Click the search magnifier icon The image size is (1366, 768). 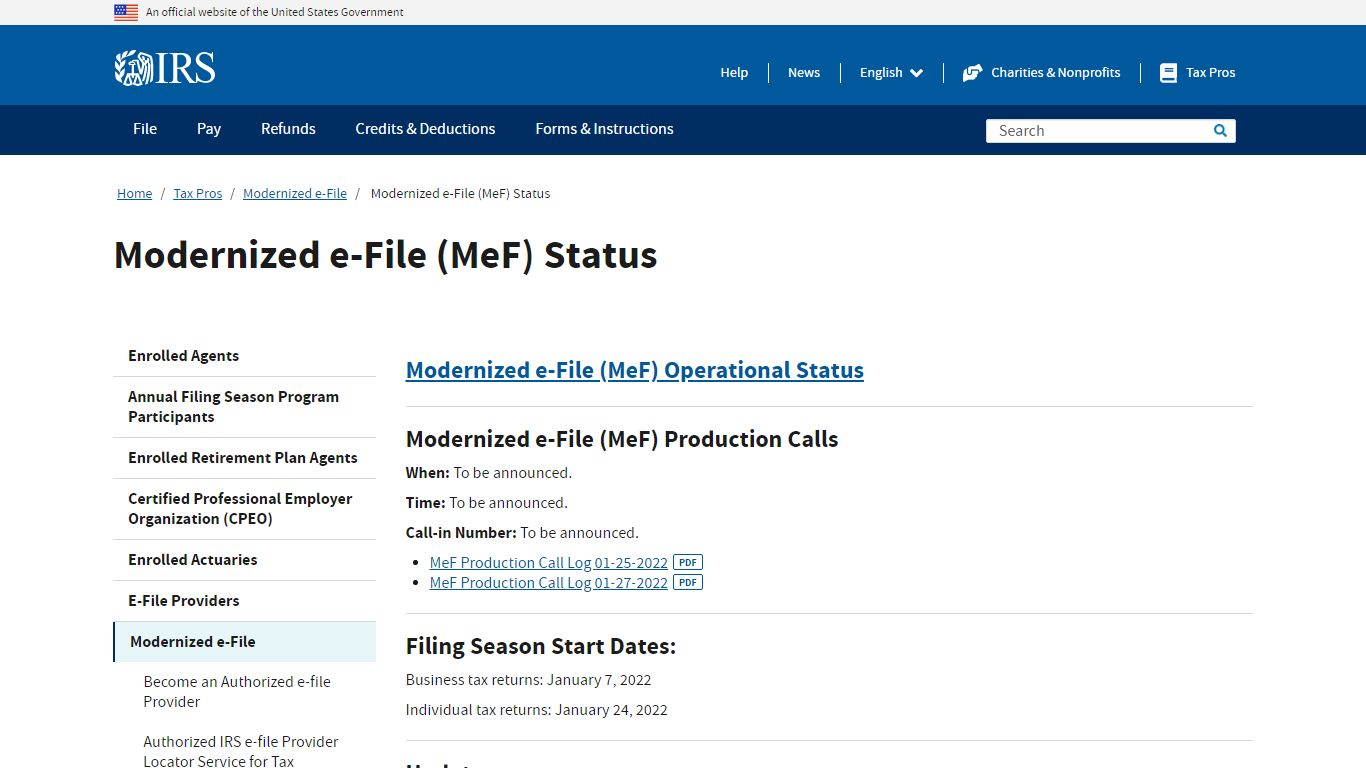(x=1220, y=130)
